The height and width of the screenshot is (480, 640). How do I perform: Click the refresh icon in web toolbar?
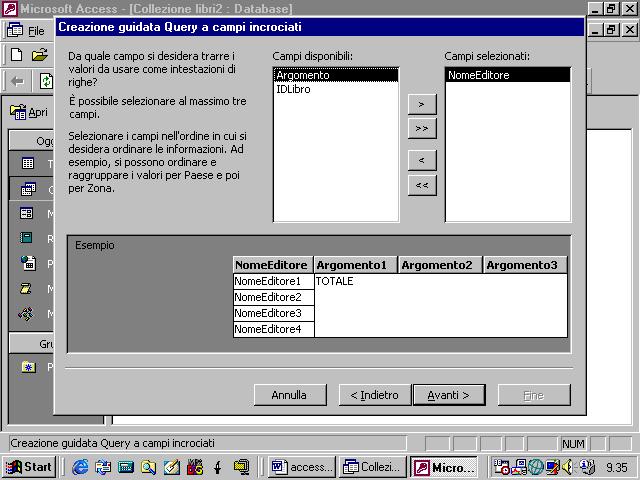coord(46,81)
